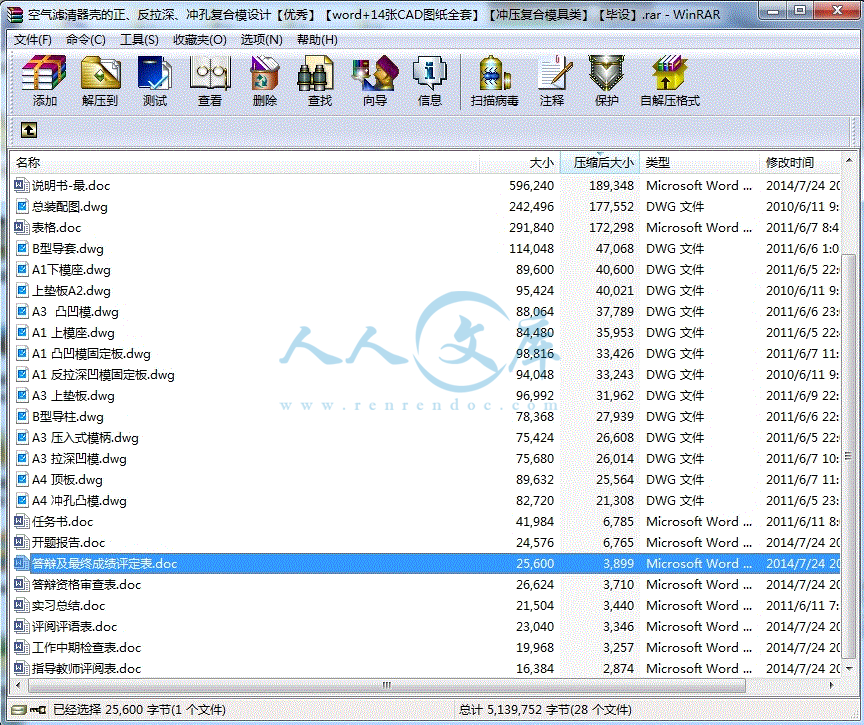This screenshot has width=864, height=725.
Task: Click size value 596,240
Action: 531,186
